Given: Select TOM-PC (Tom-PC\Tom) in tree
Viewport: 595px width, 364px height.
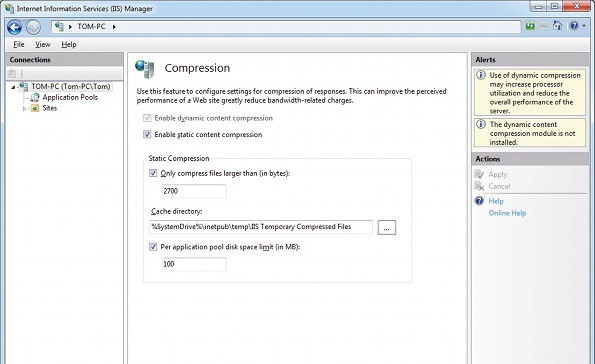Looking at the screenshot, I should tap(71, 87).
